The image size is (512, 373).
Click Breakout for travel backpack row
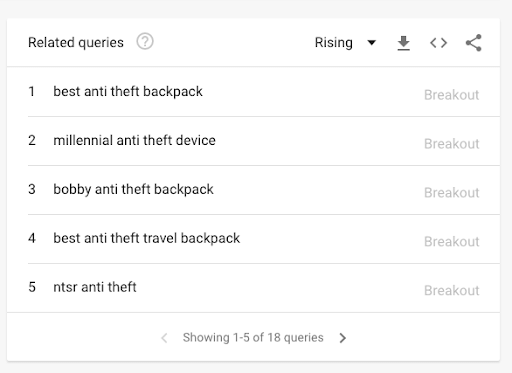(x=452, y=242)
